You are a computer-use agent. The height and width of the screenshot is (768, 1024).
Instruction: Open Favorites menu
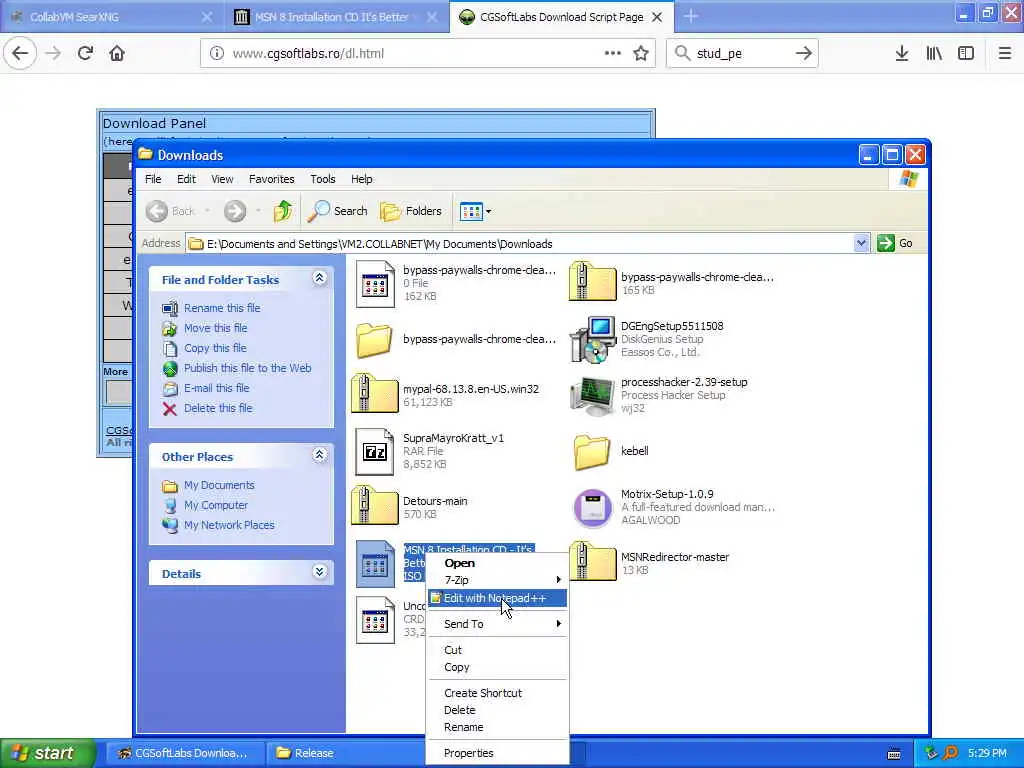pyautogui.click(x=272, y=179)
